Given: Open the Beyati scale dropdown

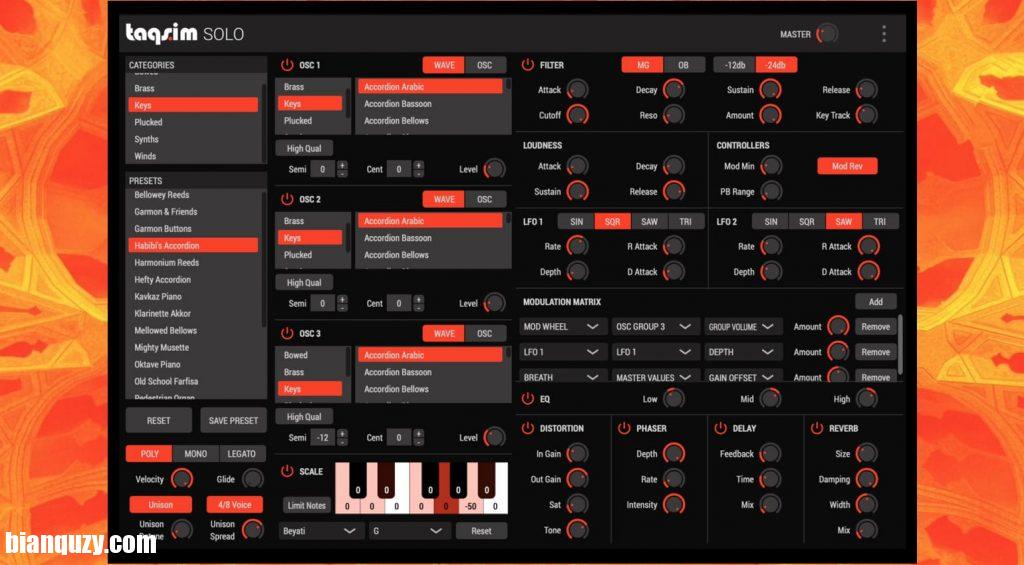Looking at the screenshot, I should click(320, 531).
